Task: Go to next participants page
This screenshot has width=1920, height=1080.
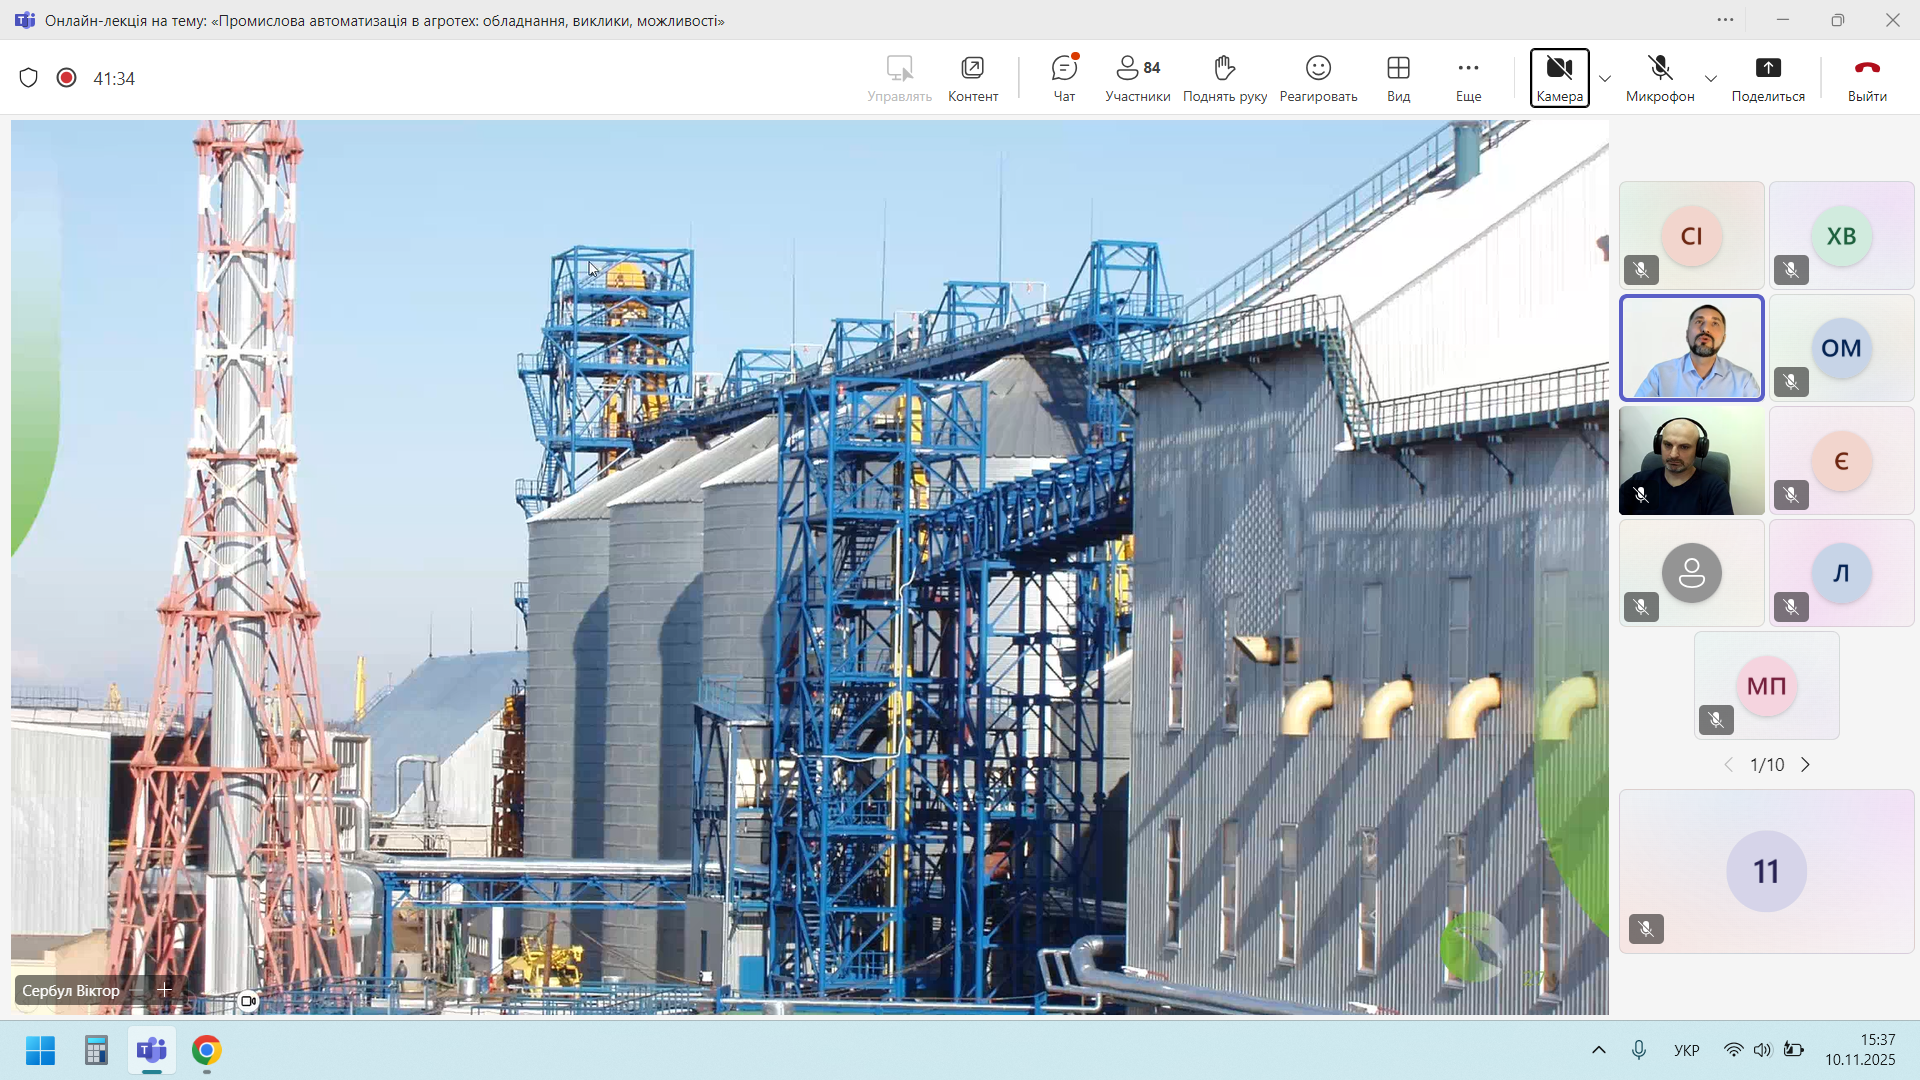Action: coord(1805,765)
